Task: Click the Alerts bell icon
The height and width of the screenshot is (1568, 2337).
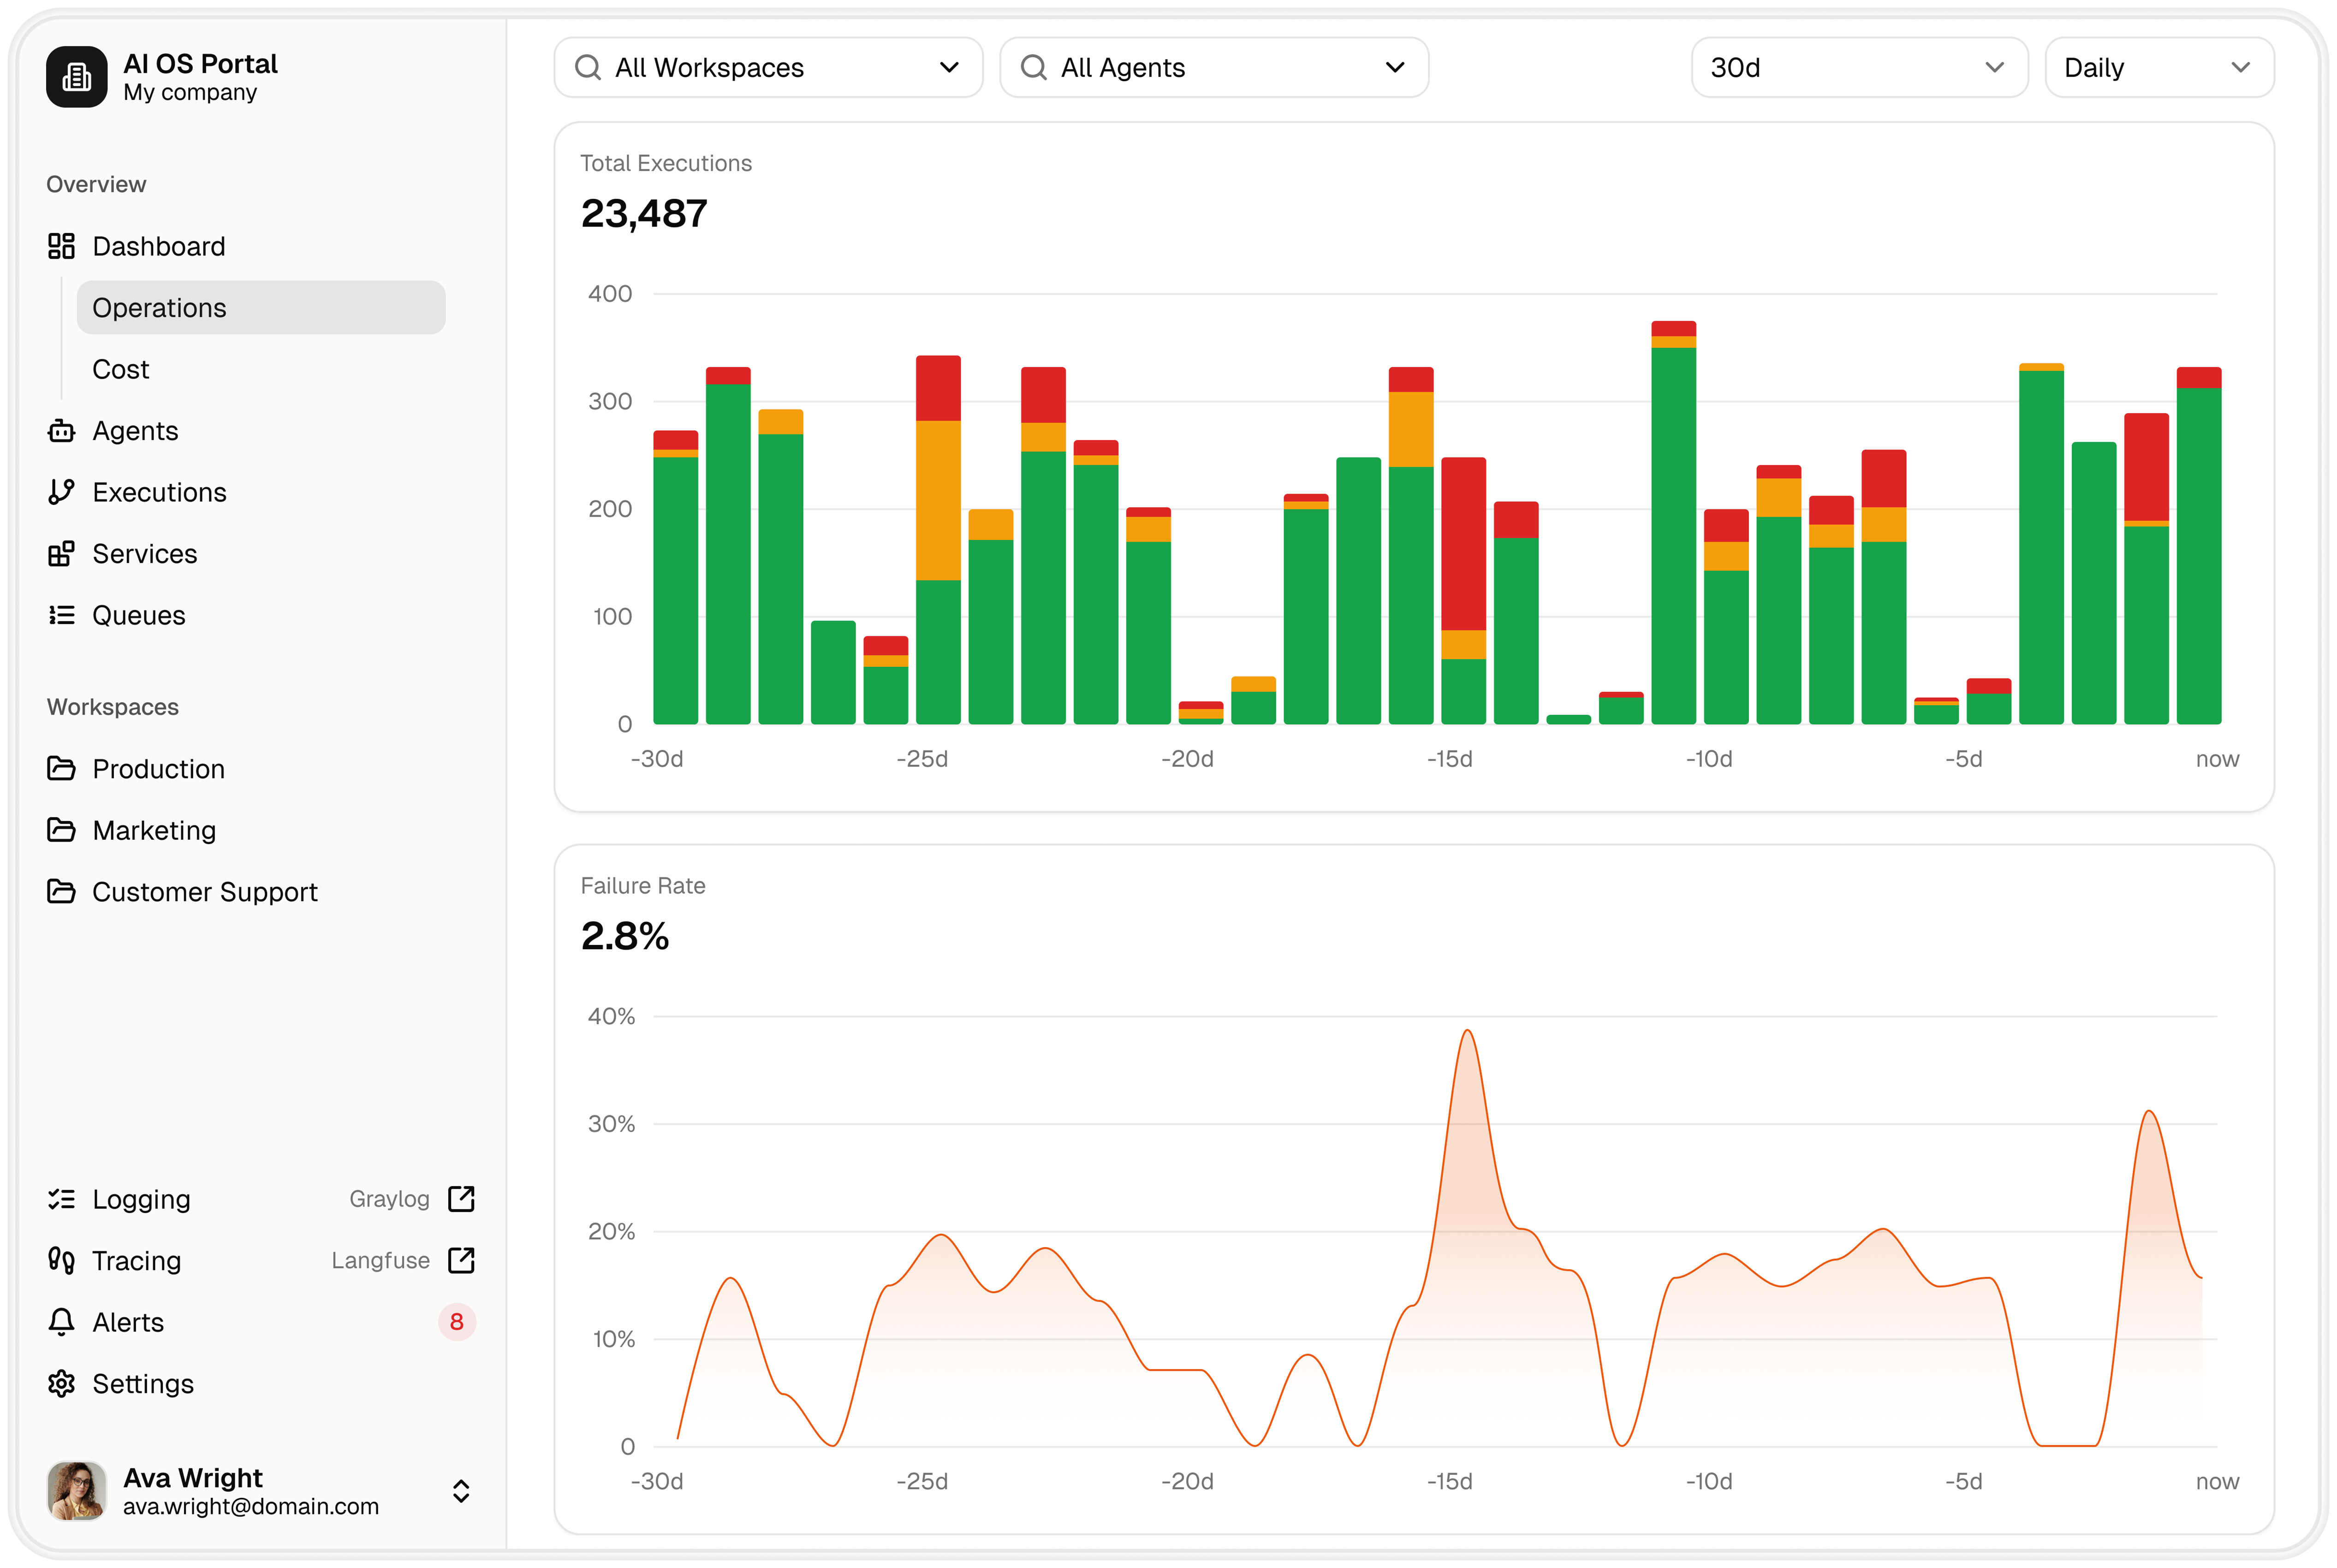Action: point(61,1322)
